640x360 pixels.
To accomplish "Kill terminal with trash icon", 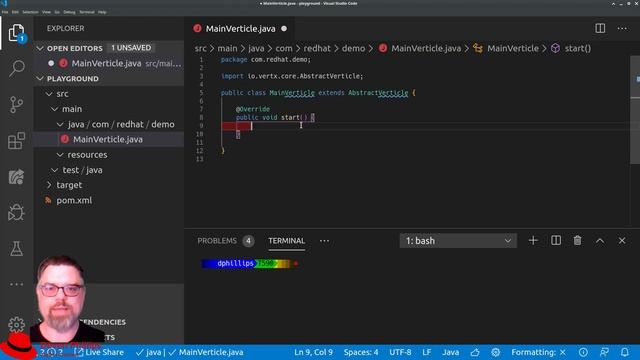I will pyautogui.click(x=578, y=240).
